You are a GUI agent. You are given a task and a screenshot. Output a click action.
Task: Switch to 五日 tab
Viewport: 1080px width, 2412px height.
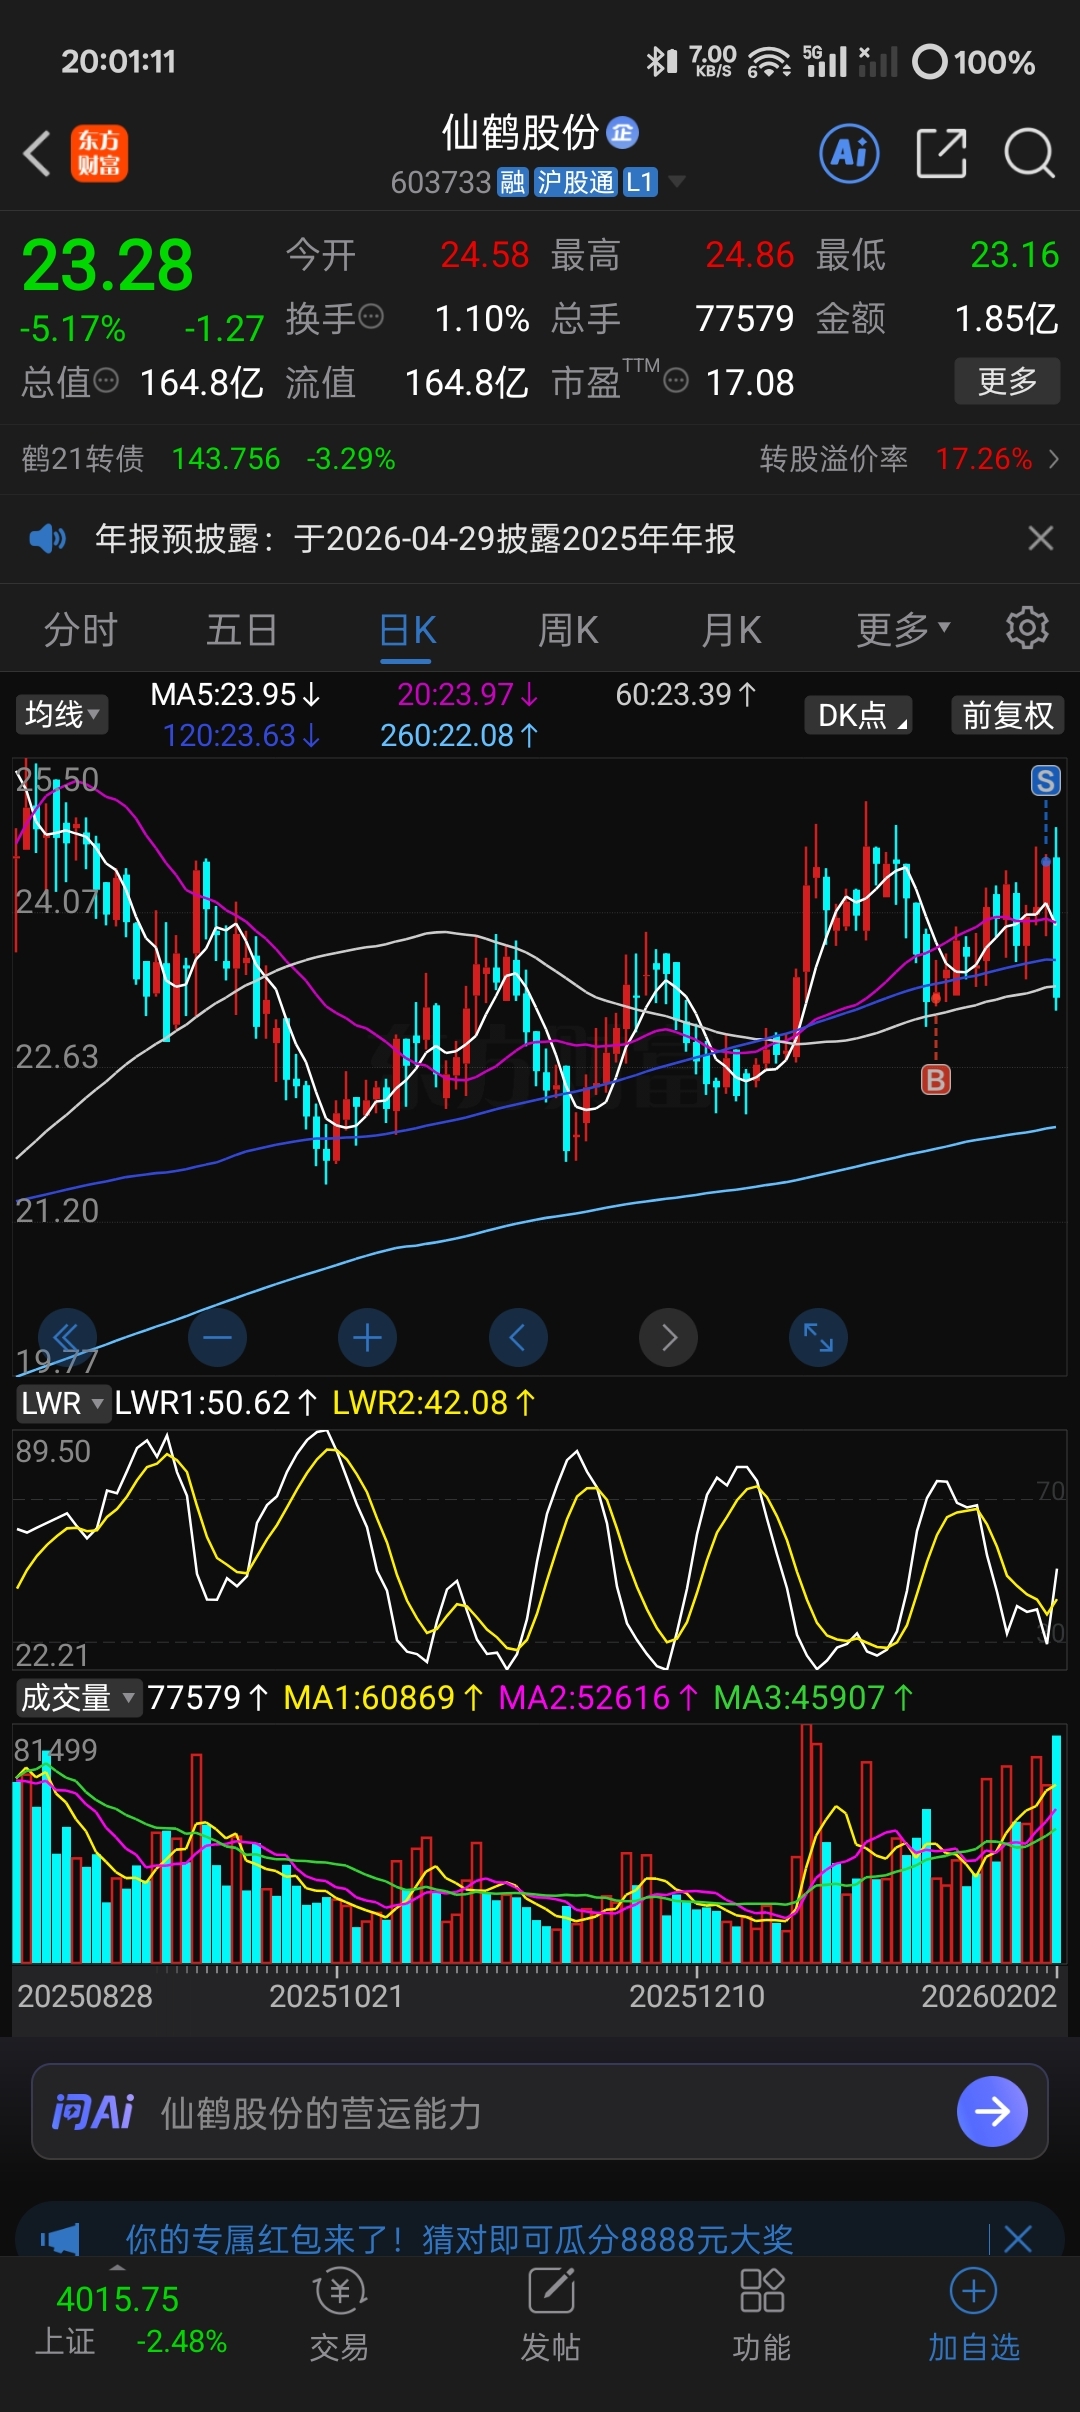pos(242,630)
